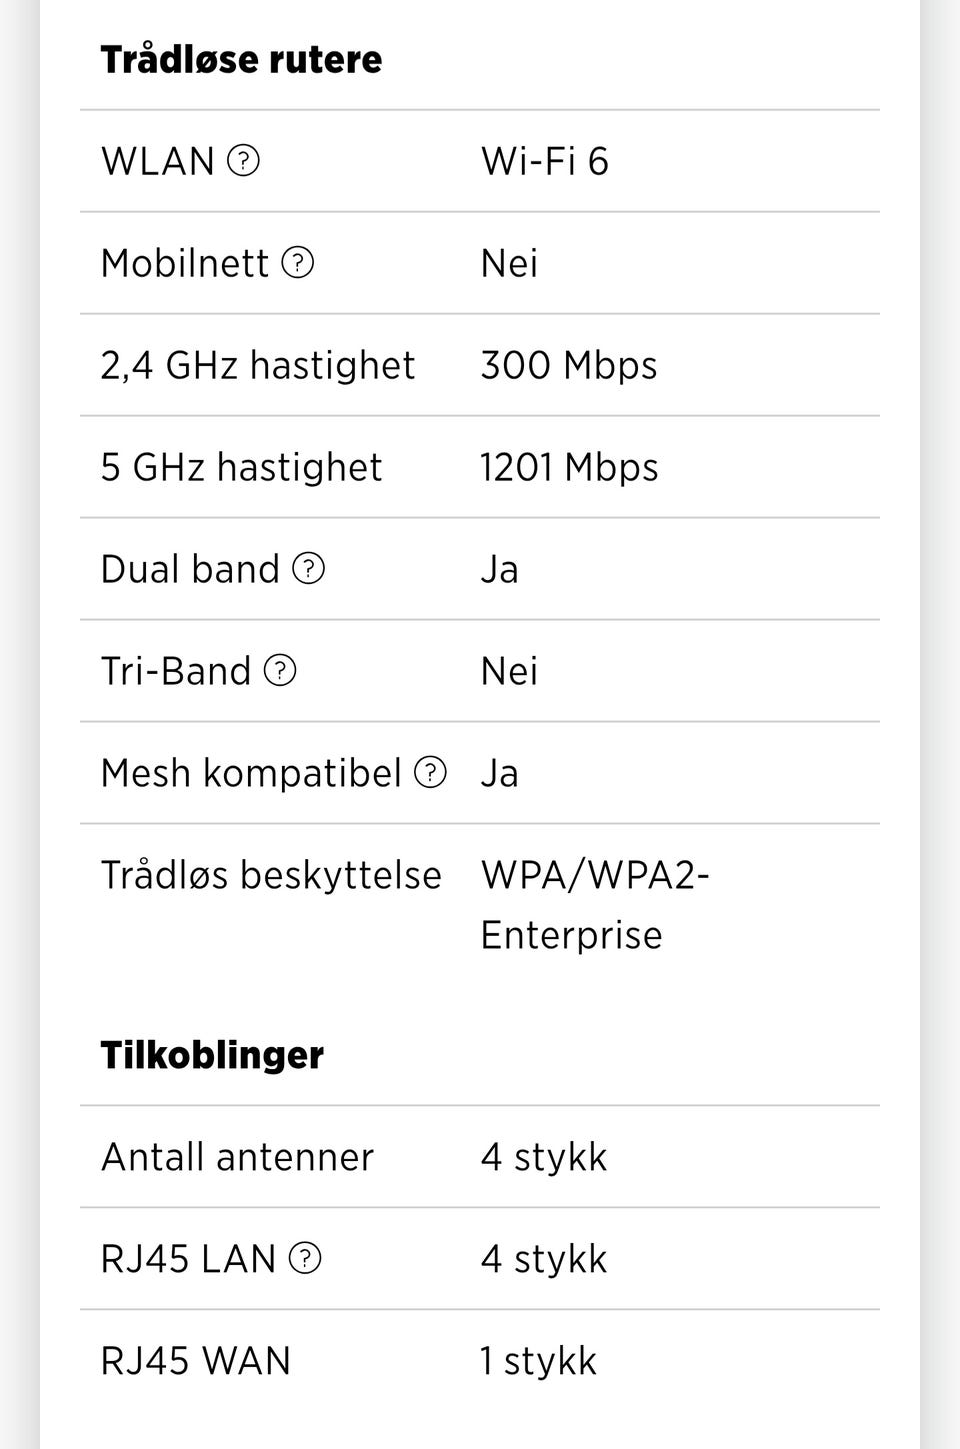Tap the Dual band help icon
The width and height of the screenshot is (960, 1449).
point(308,569)
